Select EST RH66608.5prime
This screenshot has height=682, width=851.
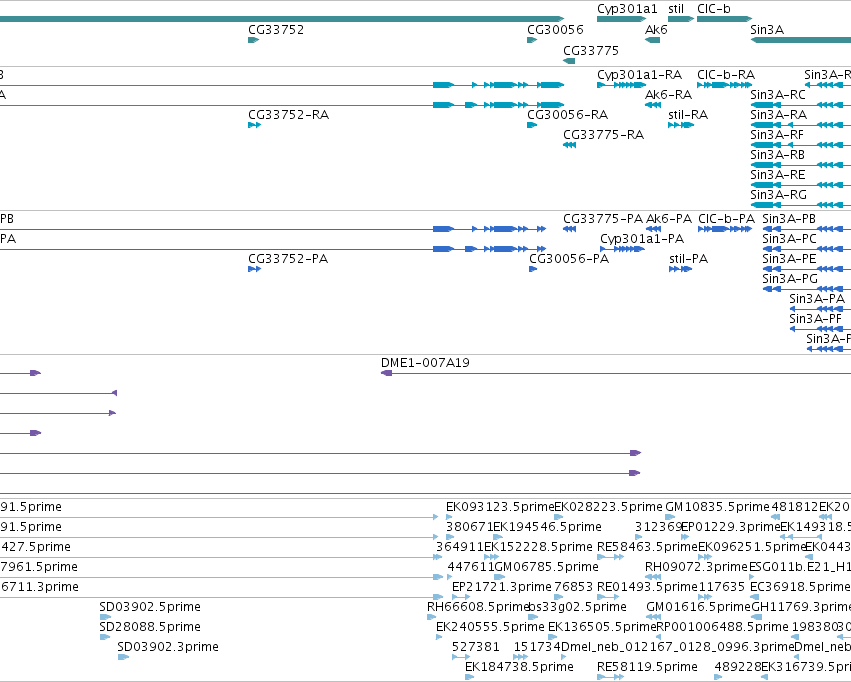click(x=431, y=617)
